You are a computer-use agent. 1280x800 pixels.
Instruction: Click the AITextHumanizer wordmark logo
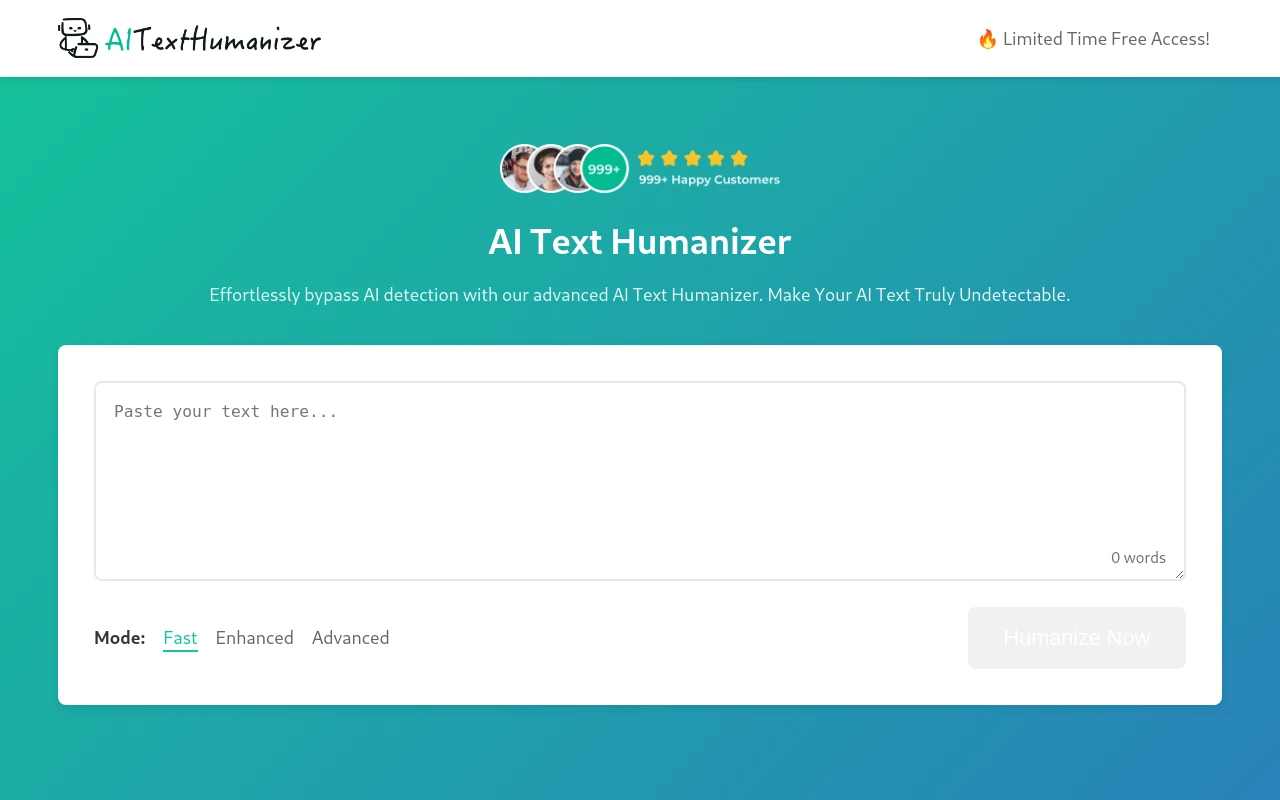click(x=212, y=38)
